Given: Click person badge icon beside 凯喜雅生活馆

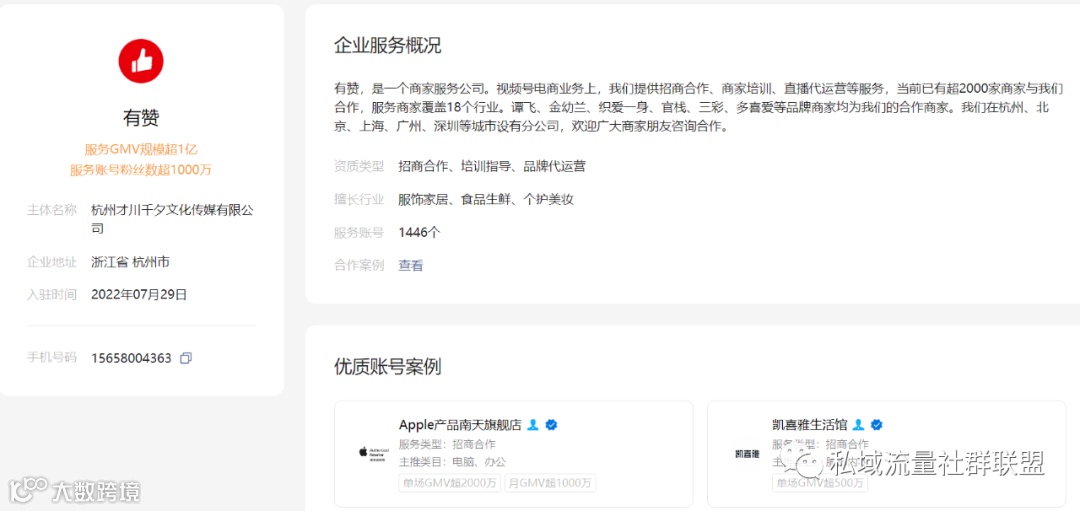Looking at the screenshot, I should click(858, 425).
